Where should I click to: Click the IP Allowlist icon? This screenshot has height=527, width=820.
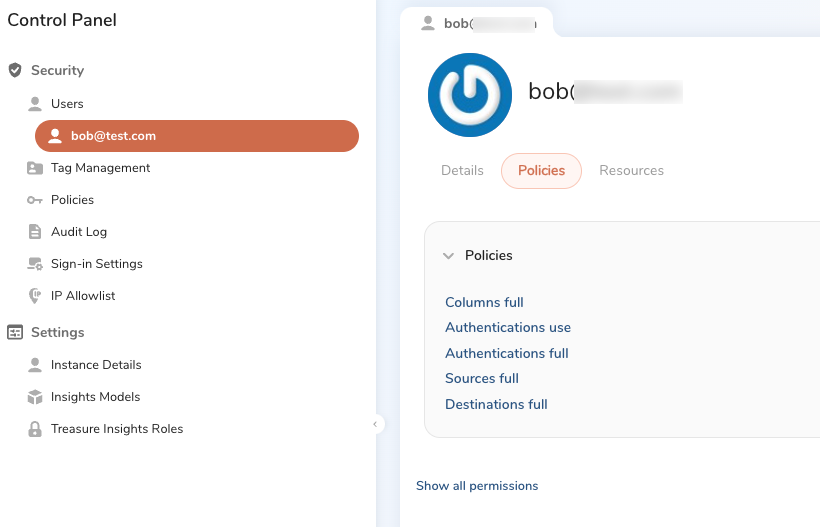coord(35,296)
